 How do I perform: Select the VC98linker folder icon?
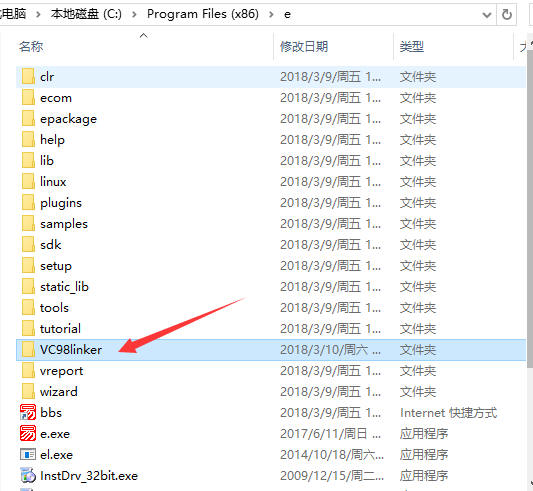[x=28, y=350]
